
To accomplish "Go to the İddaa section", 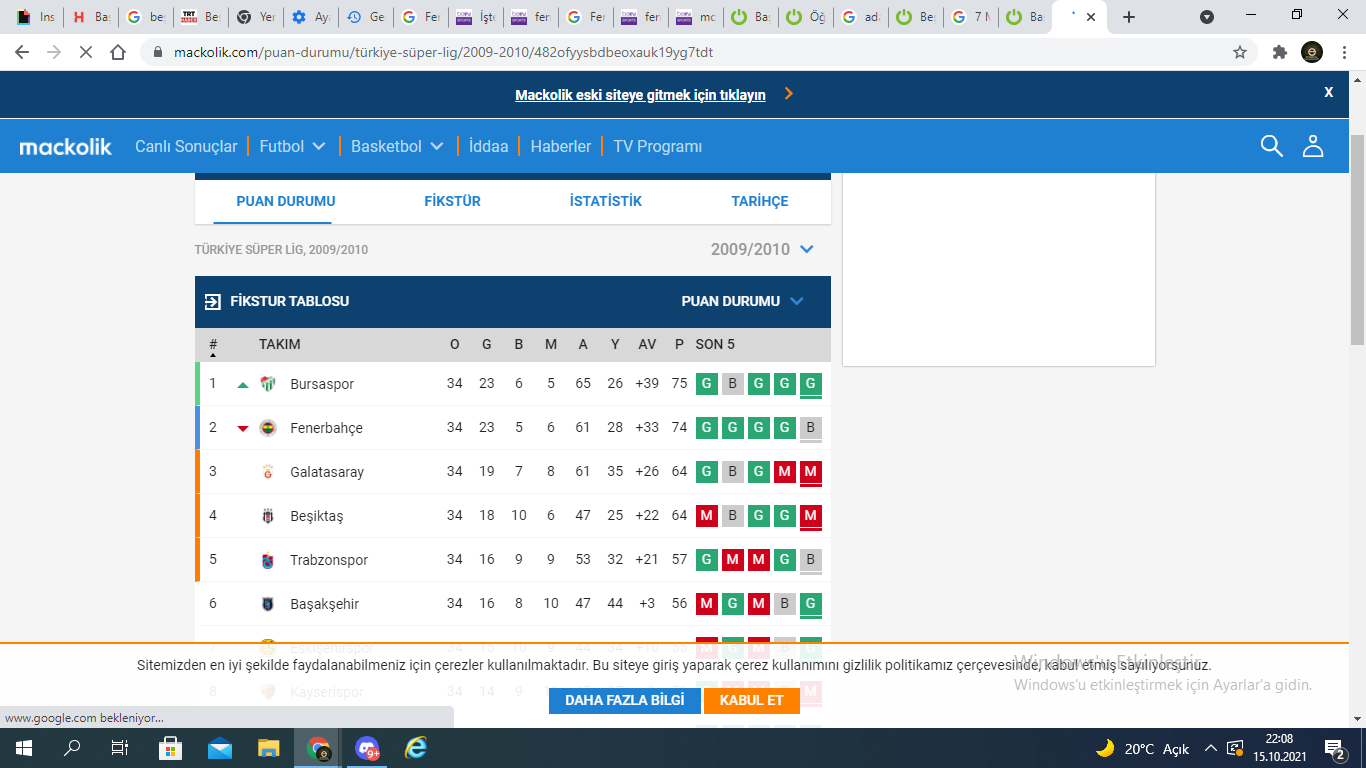I will pos(489,146).
